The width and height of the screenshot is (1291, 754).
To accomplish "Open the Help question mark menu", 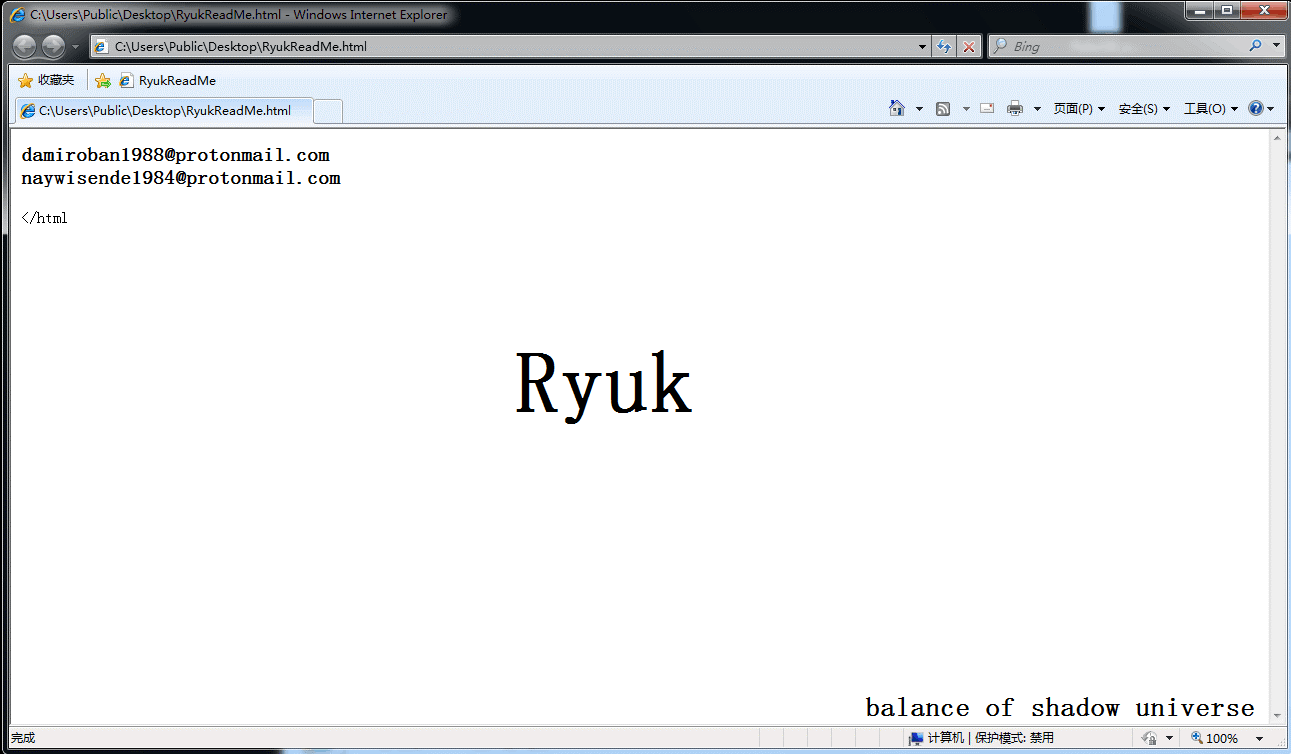I will (x=1261, y=108).
